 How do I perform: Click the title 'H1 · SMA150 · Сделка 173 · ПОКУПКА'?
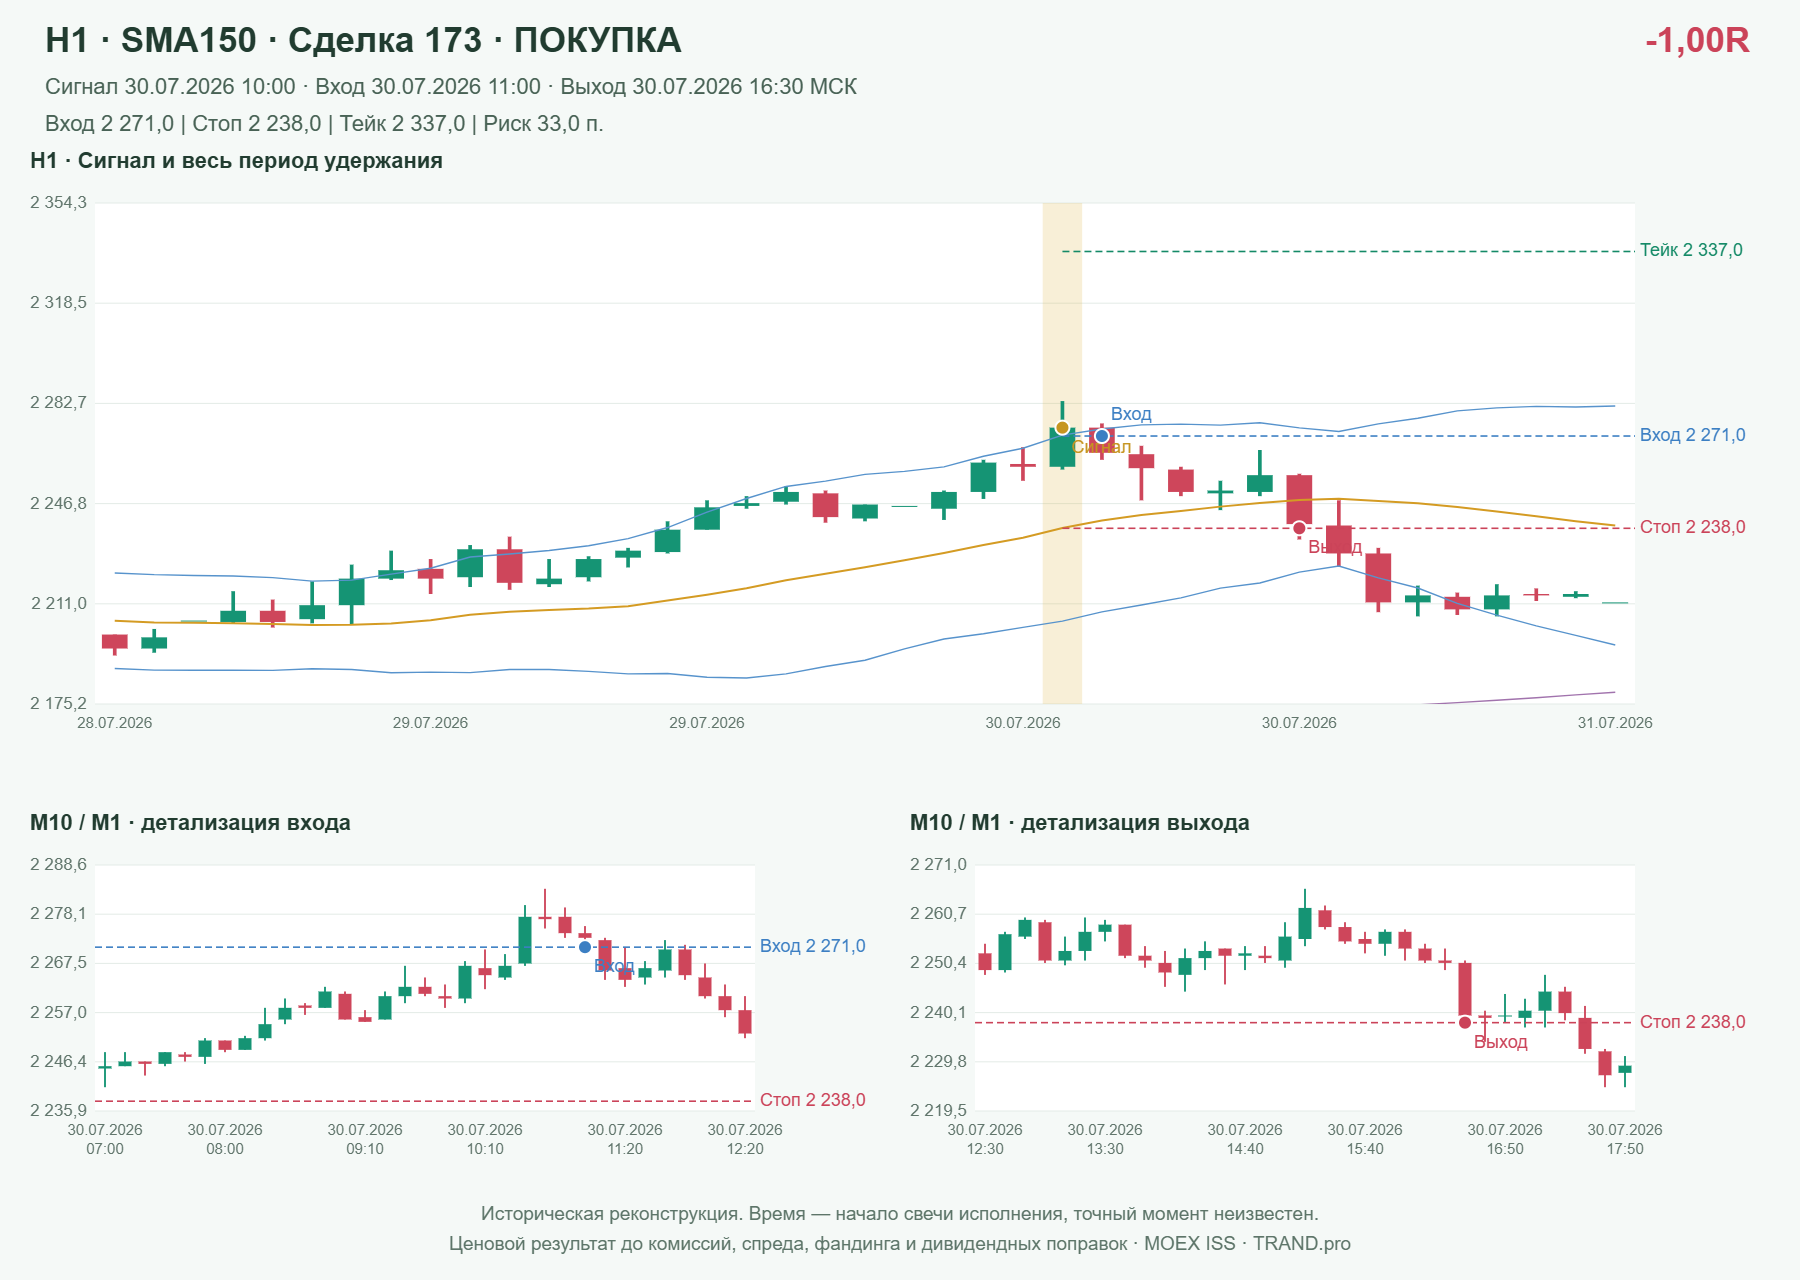363,40
